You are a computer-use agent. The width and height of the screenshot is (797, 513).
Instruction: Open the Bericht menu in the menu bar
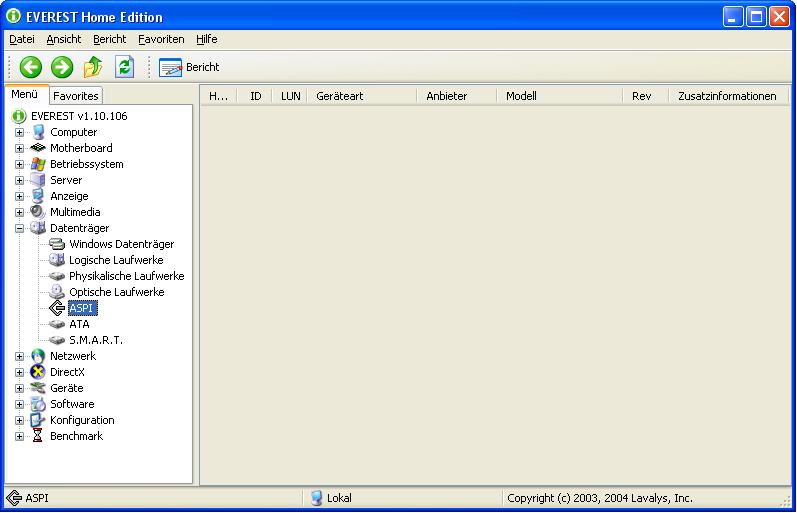[x=109, y=39]
